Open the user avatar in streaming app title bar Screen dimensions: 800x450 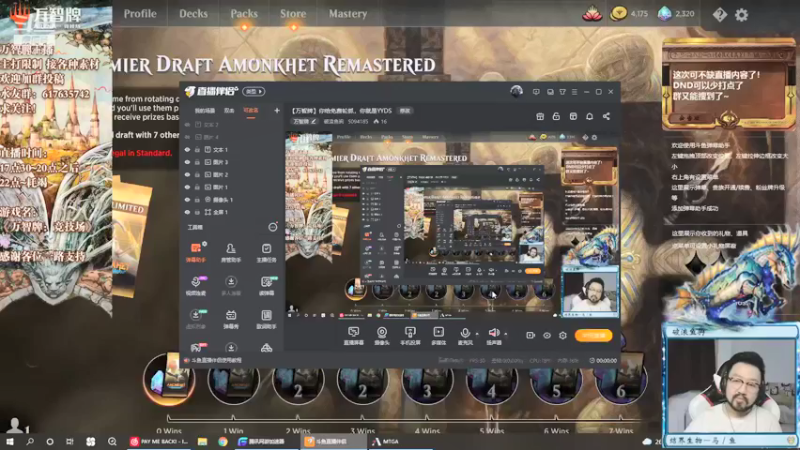[516, 91]
